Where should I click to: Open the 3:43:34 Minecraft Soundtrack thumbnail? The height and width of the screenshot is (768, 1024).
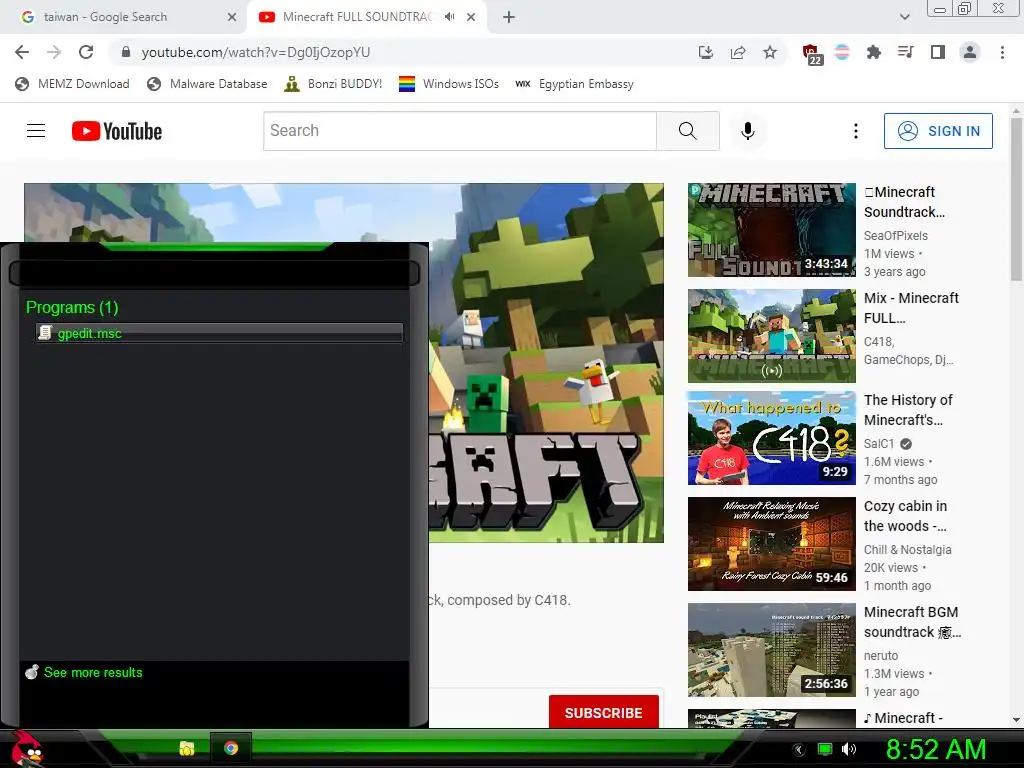click(x=771, y=230)
